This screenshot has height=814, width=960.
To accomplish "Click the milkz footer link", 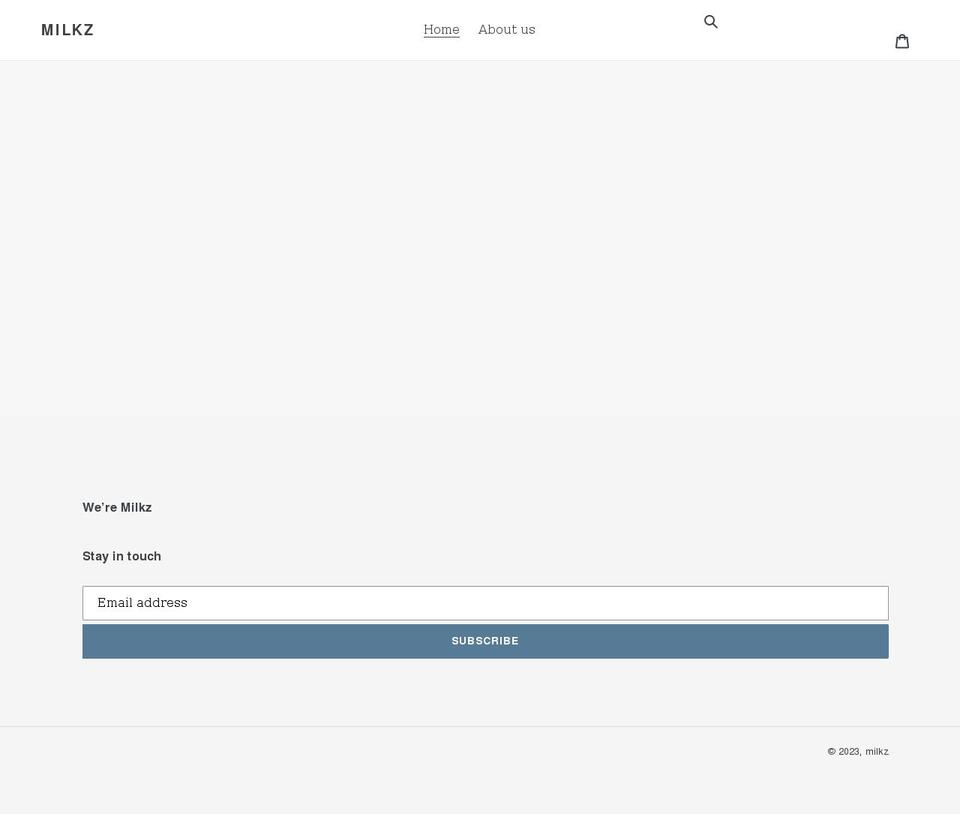I will tap(877, 752).
